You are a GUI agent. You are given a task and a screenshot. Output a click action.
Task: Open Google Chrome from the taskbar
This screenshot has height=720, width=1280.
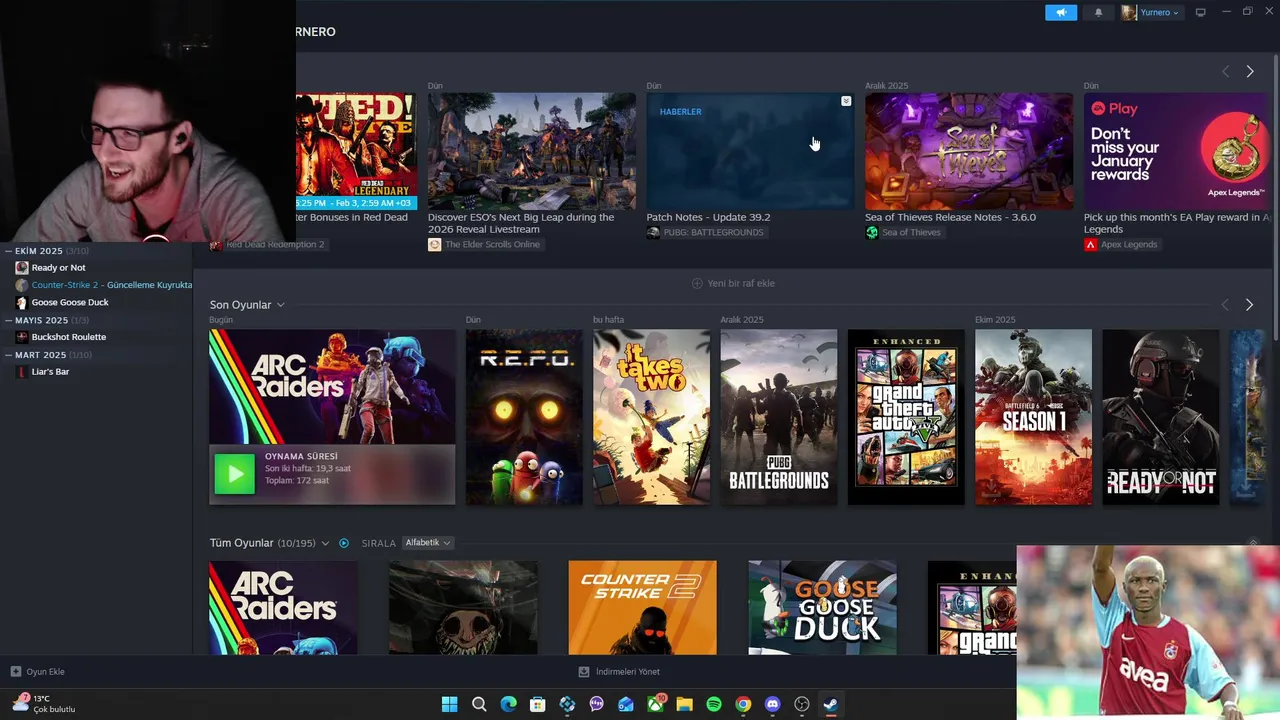click(743, 704)
